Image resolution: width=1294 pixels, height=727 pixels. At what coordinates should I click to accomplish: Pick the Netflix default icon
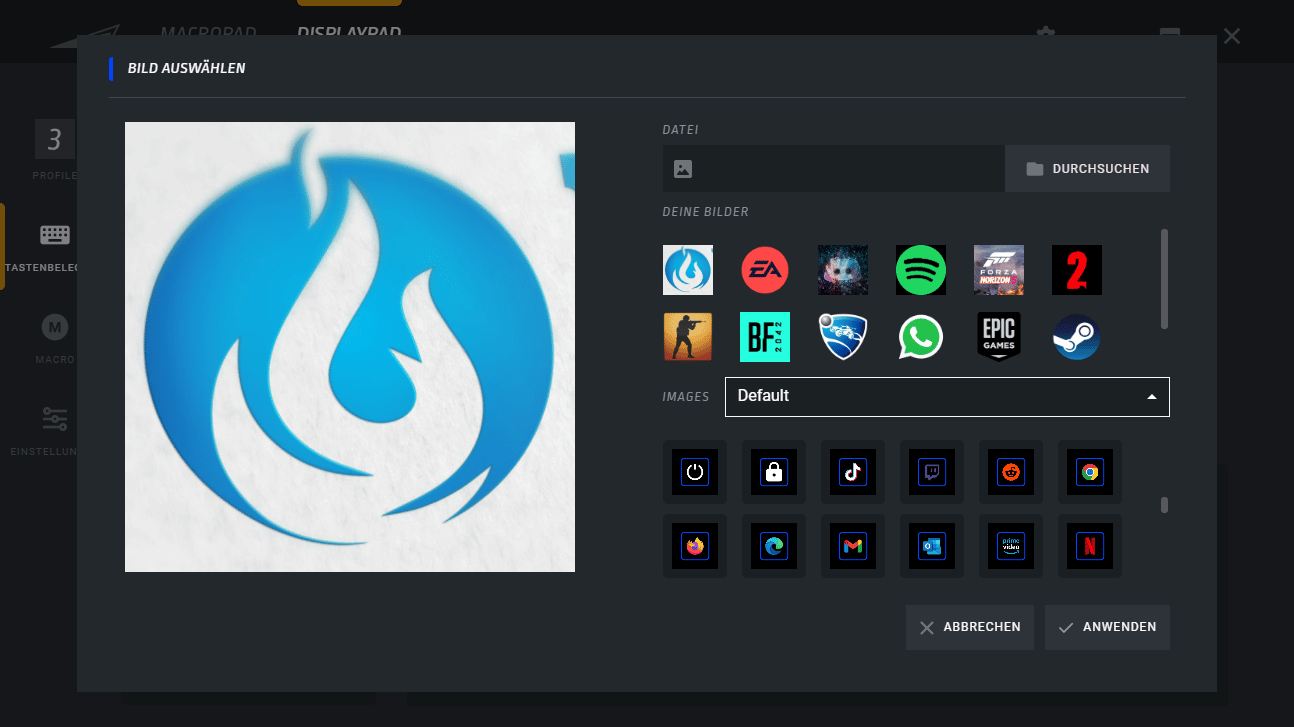pyautogui.click(x=1089, y=546)
